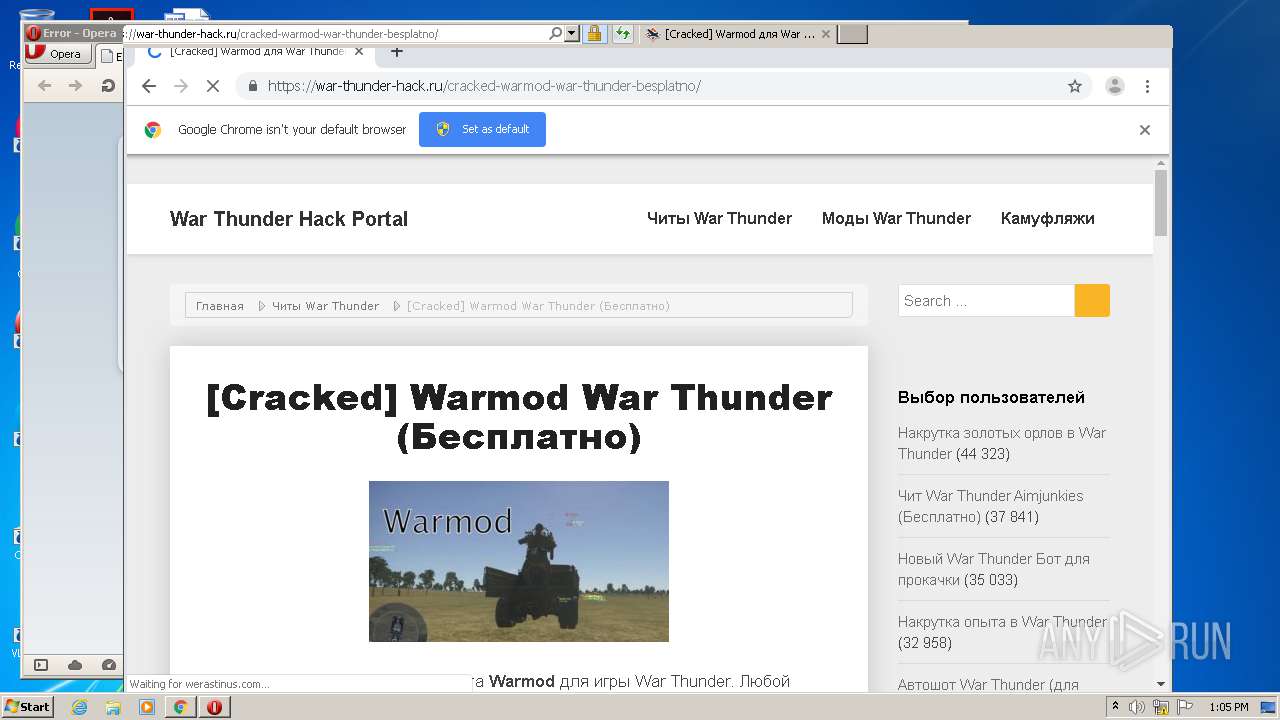This screenshot has width=1280, height=720.
Task: Click the article title heading
Action: (x=519, y=417)
